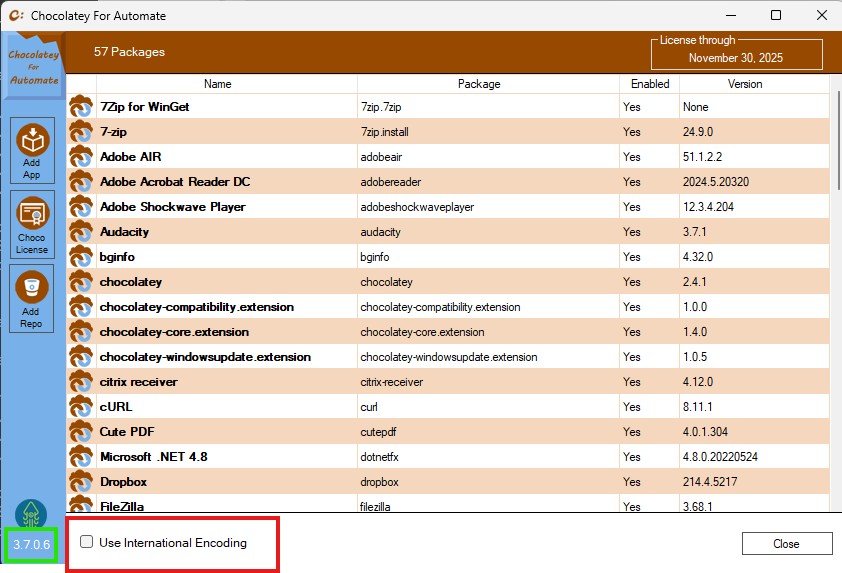Maximize the Chocolatey For Automate window
This screenshot has height=573, width=842.
(x=776, y=15)
